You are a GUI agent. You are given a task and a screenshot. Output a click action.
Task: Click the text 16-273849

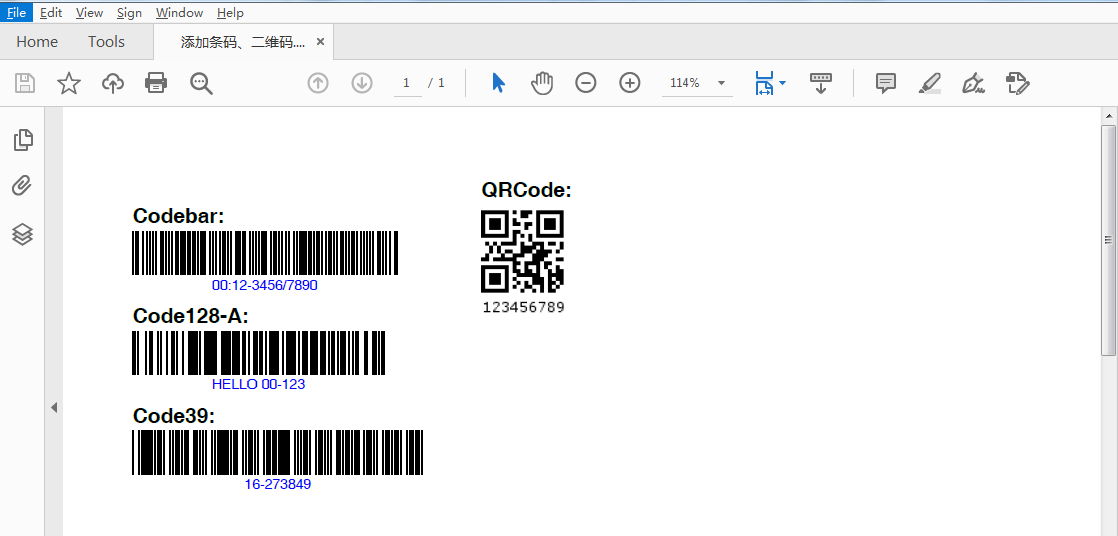pos(278,485)
